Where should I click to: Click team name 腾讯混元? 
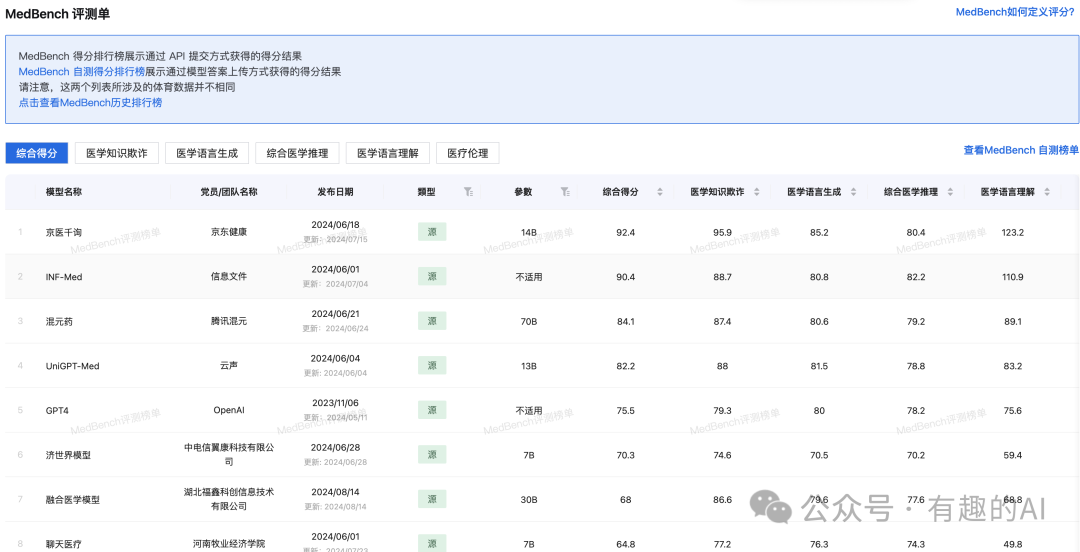[229, 321]
